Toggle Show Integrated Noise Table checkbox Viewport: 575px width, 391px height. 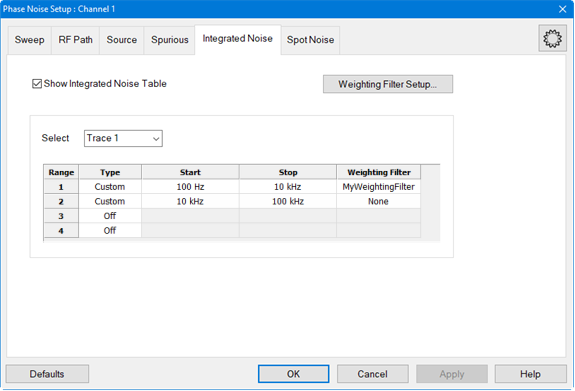click(x=37, y=84)
